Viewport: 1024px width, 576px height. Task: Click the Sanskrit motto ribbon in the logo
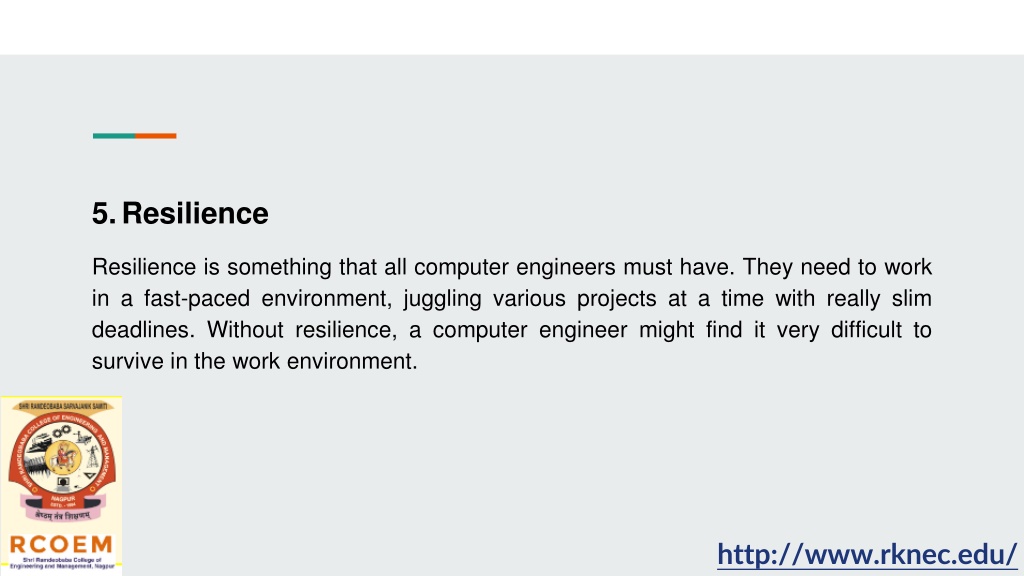click(x=63, y=515)
